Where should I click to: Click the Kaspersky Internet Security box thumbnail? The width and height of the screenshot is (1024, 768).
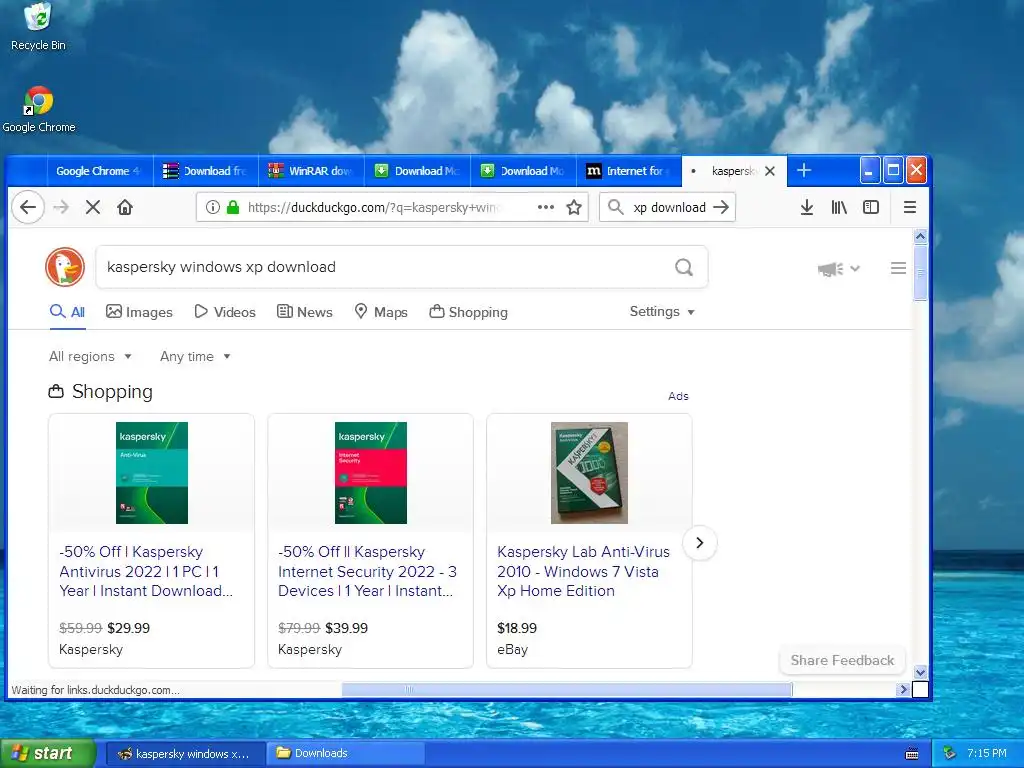370,473
